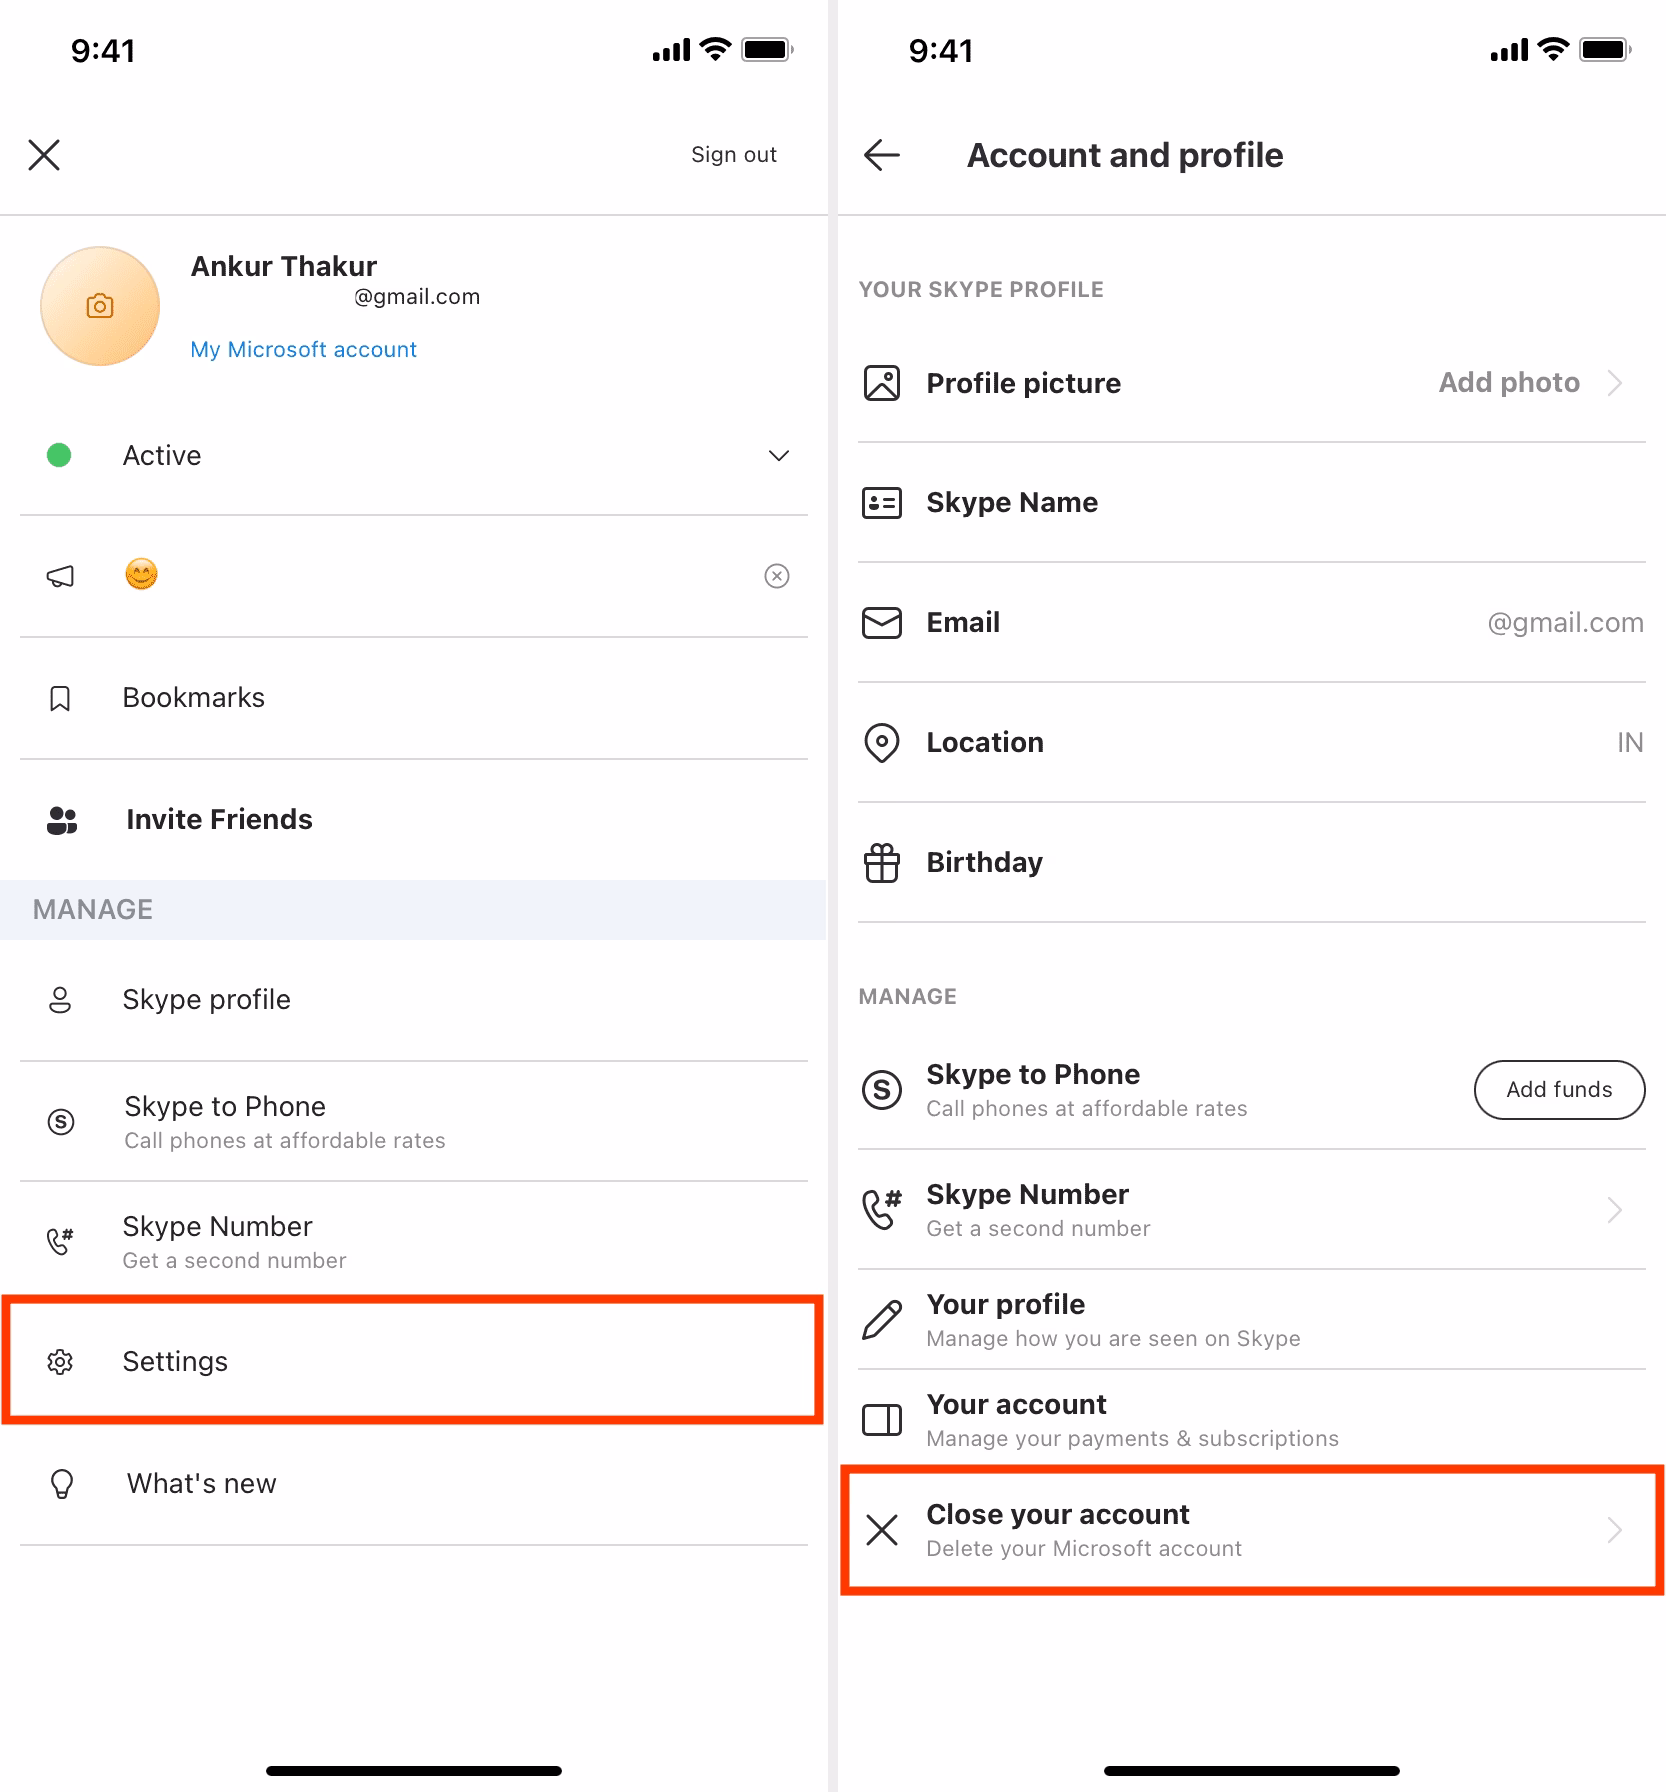This screenshot has width=1666, height=1792.
Task: Select What's new from the menu
Action: tap(201, 1483)
